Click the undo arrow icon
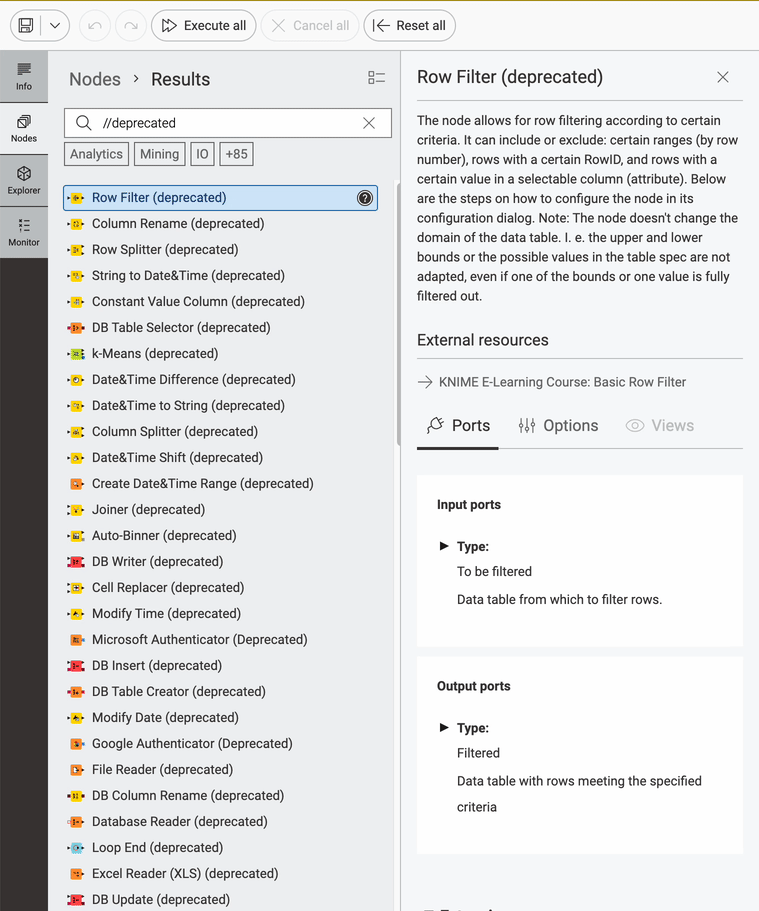Screen dimensions: 759x911 click(x=95, y=26)
